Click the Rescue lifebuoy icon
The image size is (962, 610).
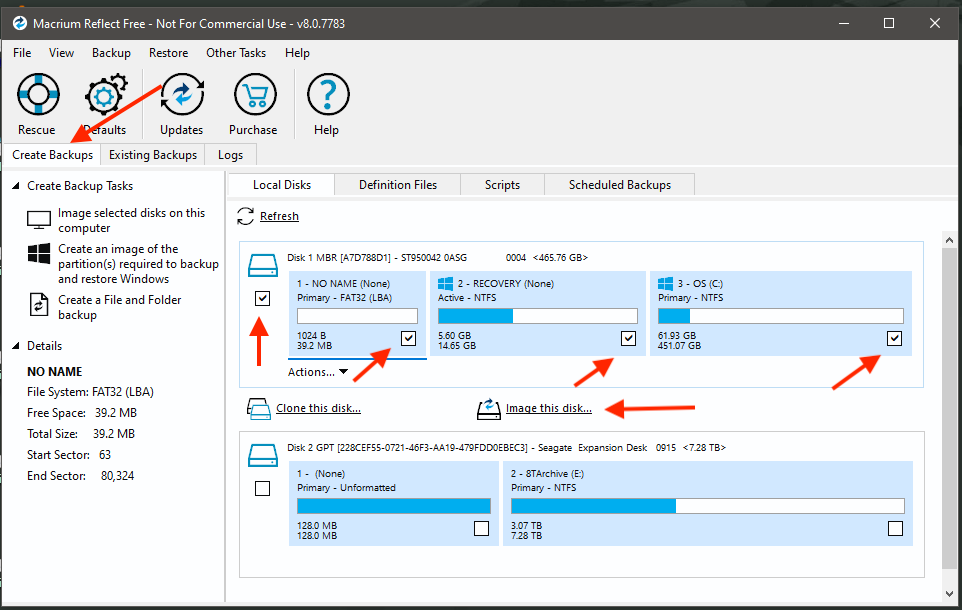click(x=37, y=97)
